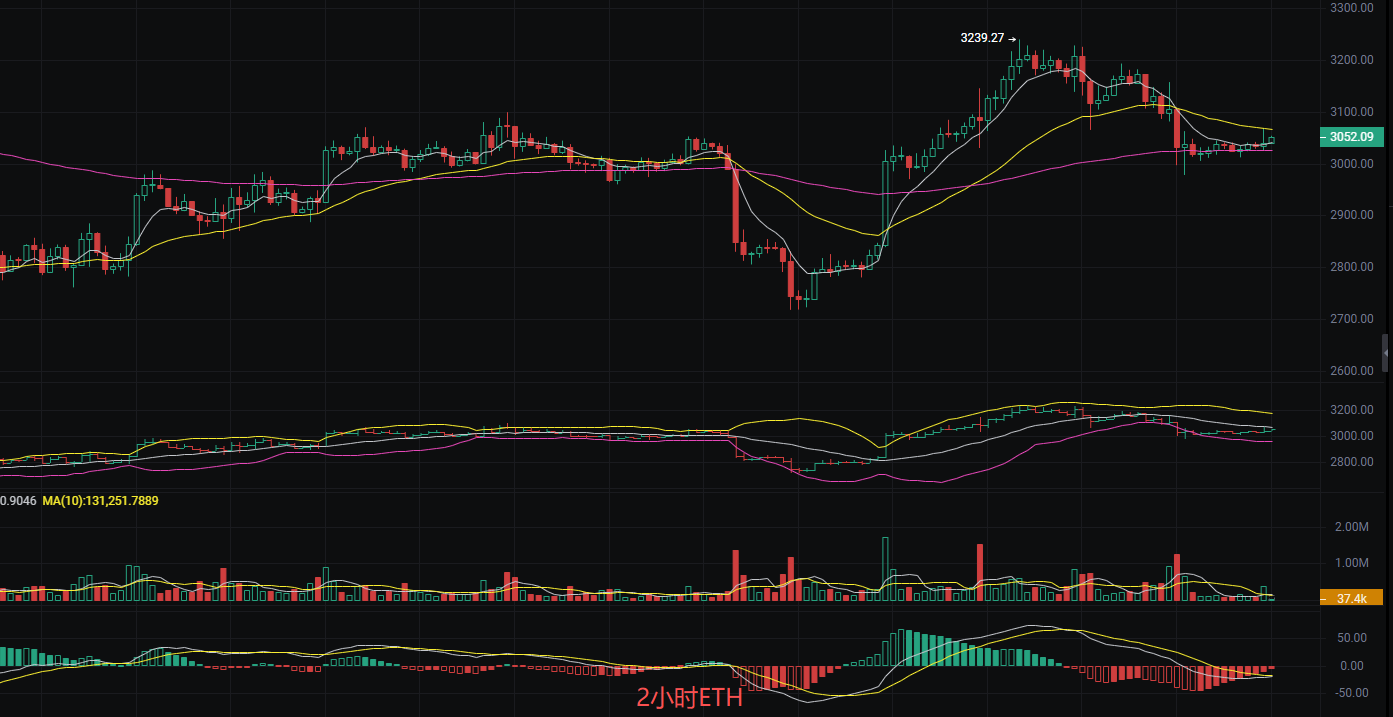Click the red 2小时ETH watermark text
1393x717 pixels.
[689, 698]
